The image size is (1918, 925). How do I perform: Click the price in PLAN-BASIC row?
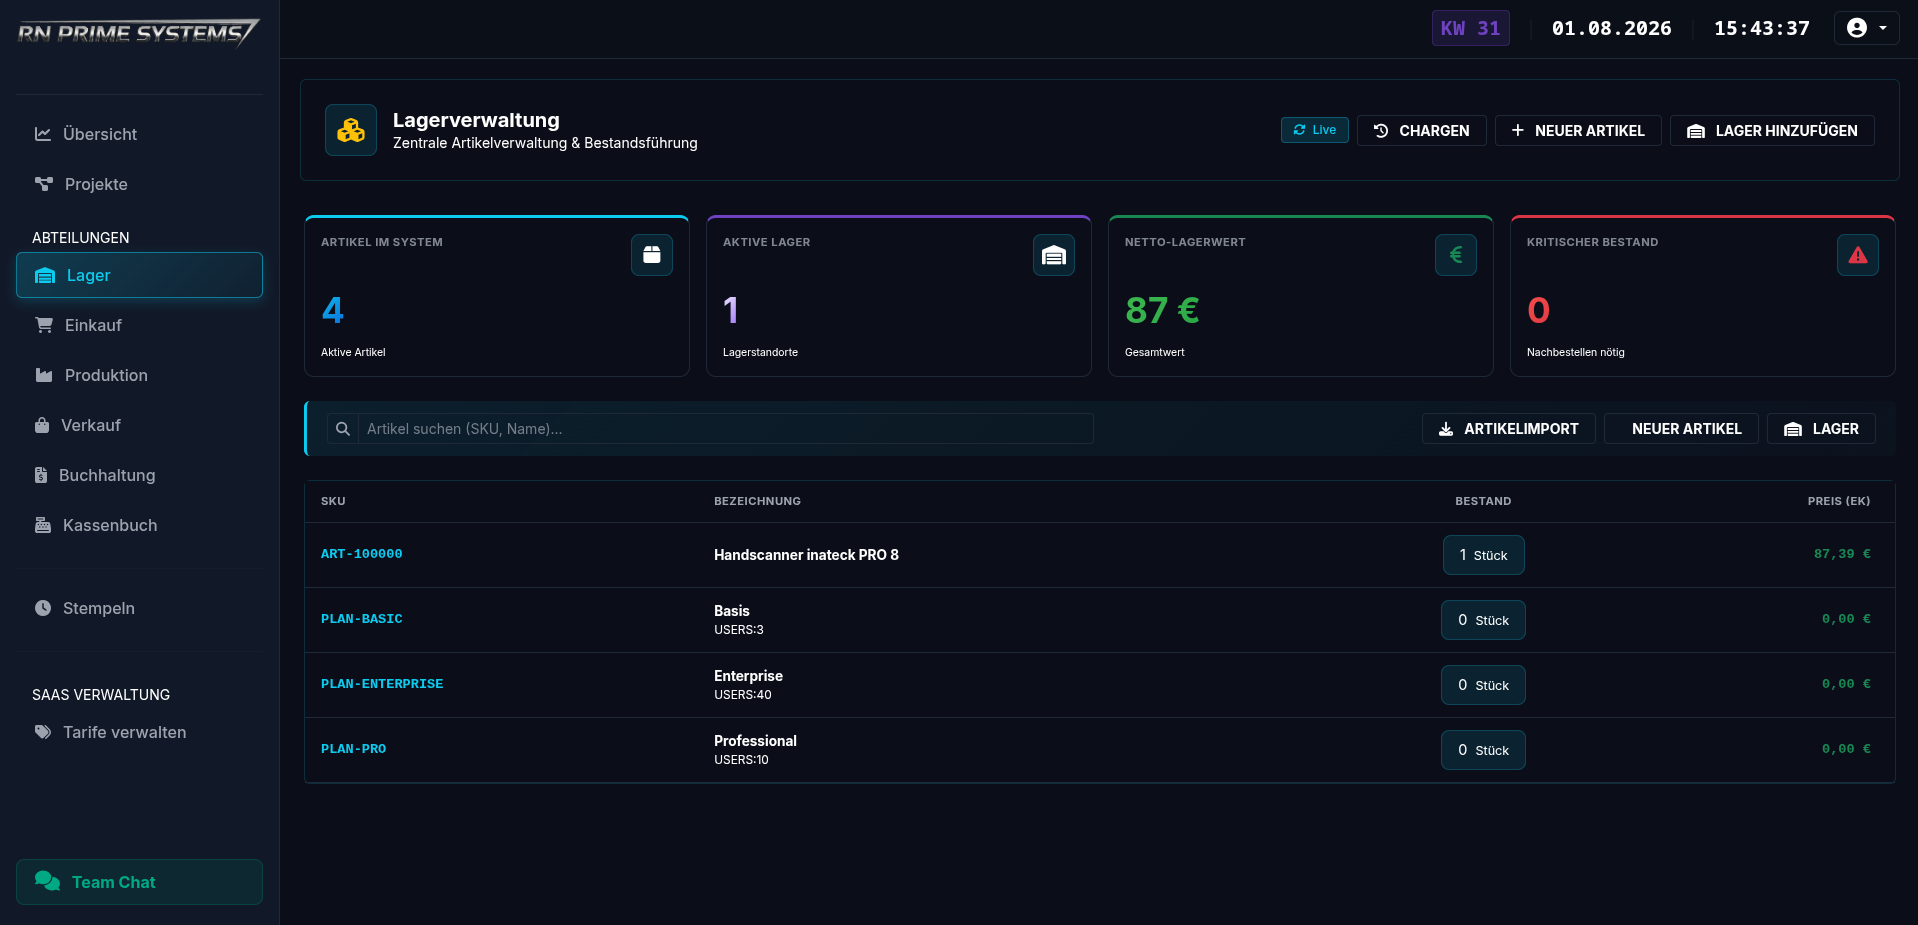(1846, 619)
